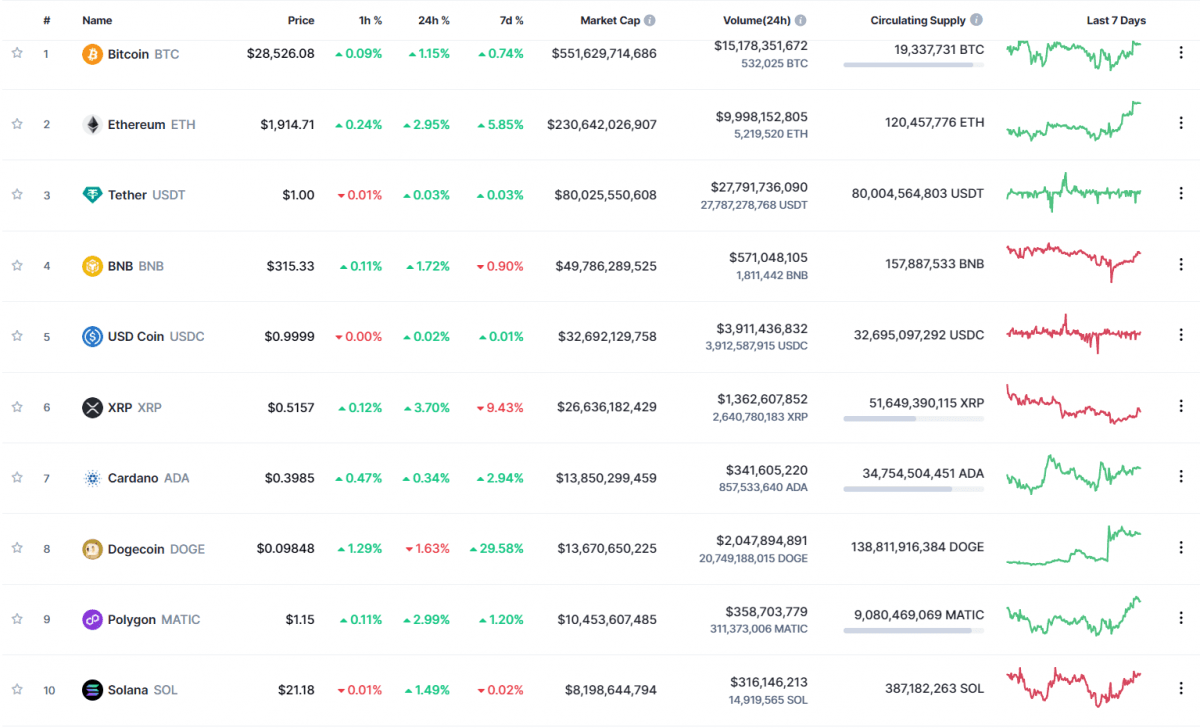
Task: Click the Ethereum logo icon
Action: [x=92, y=125]
